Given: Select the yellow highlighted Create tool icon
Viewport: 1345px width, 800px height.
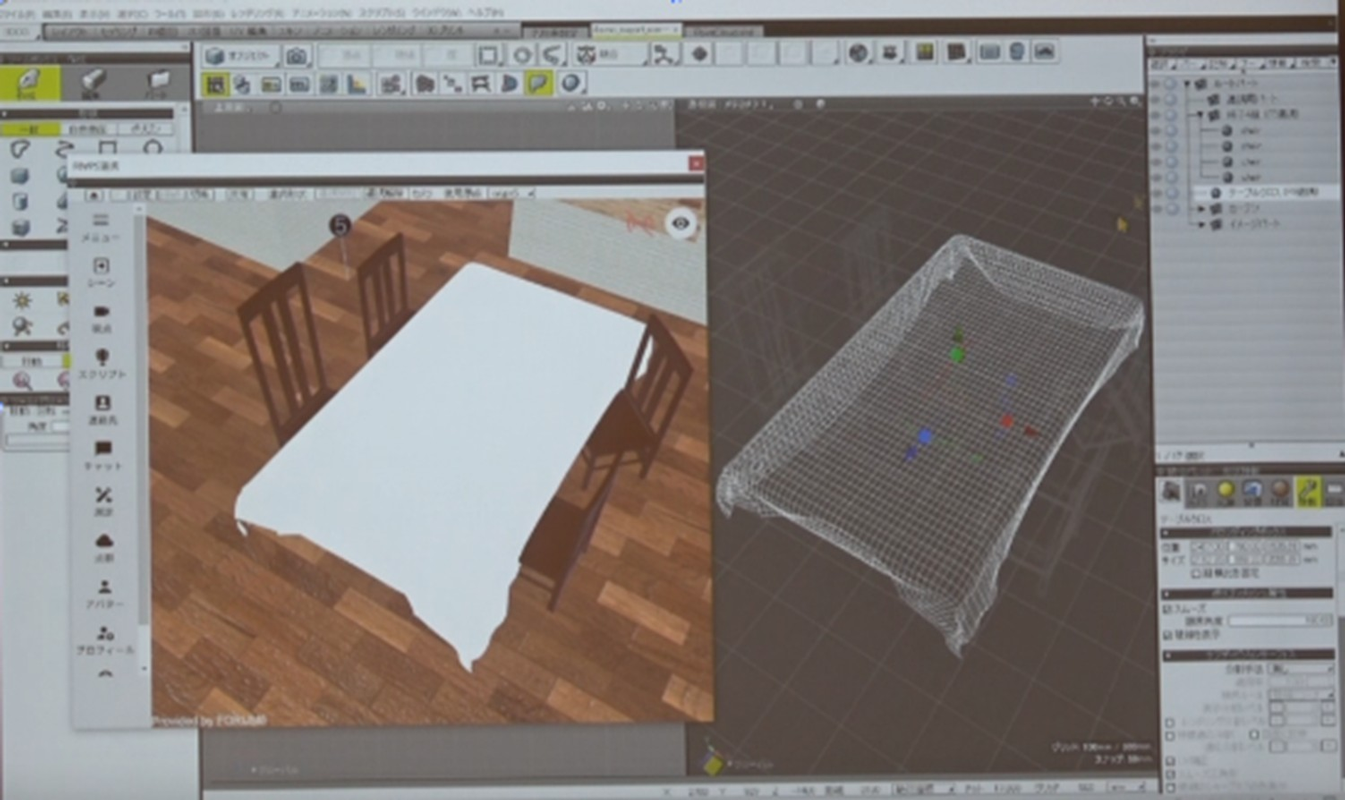Looking at the screenshot, I should point(28,82).
